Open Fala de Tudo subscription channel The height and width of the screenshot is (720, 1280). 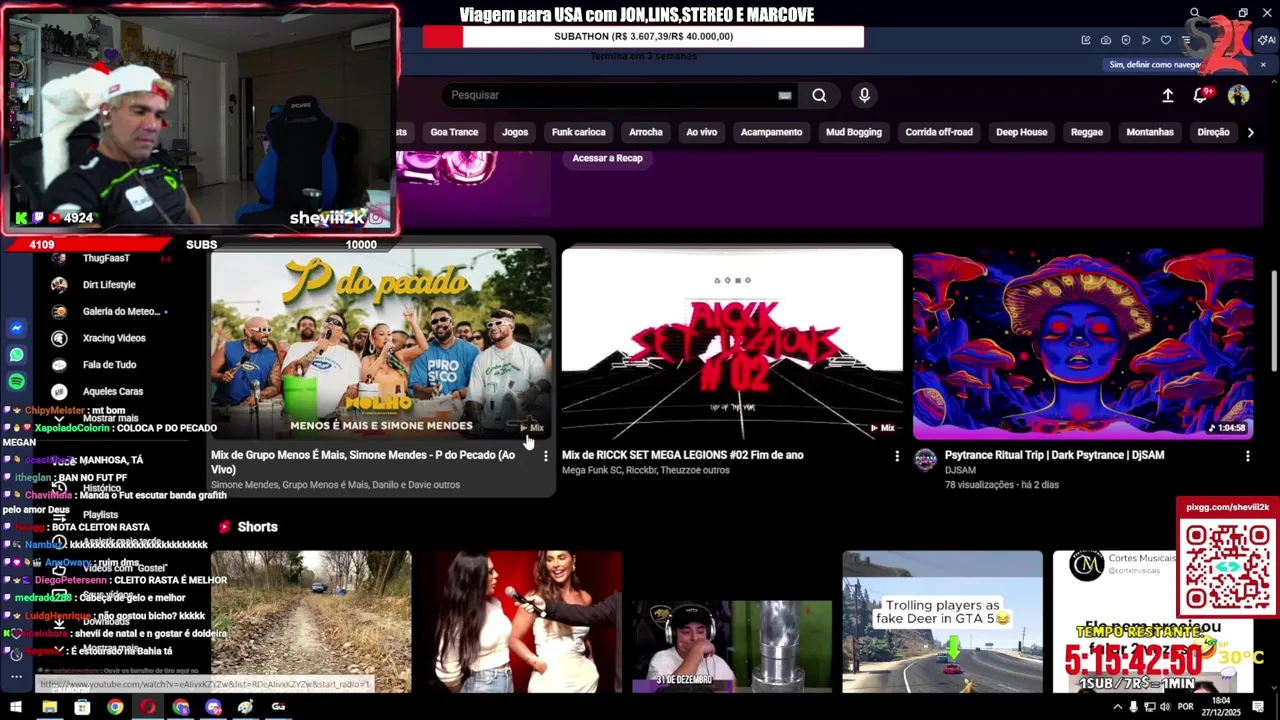pyautogui.click(x=108, y=365)
